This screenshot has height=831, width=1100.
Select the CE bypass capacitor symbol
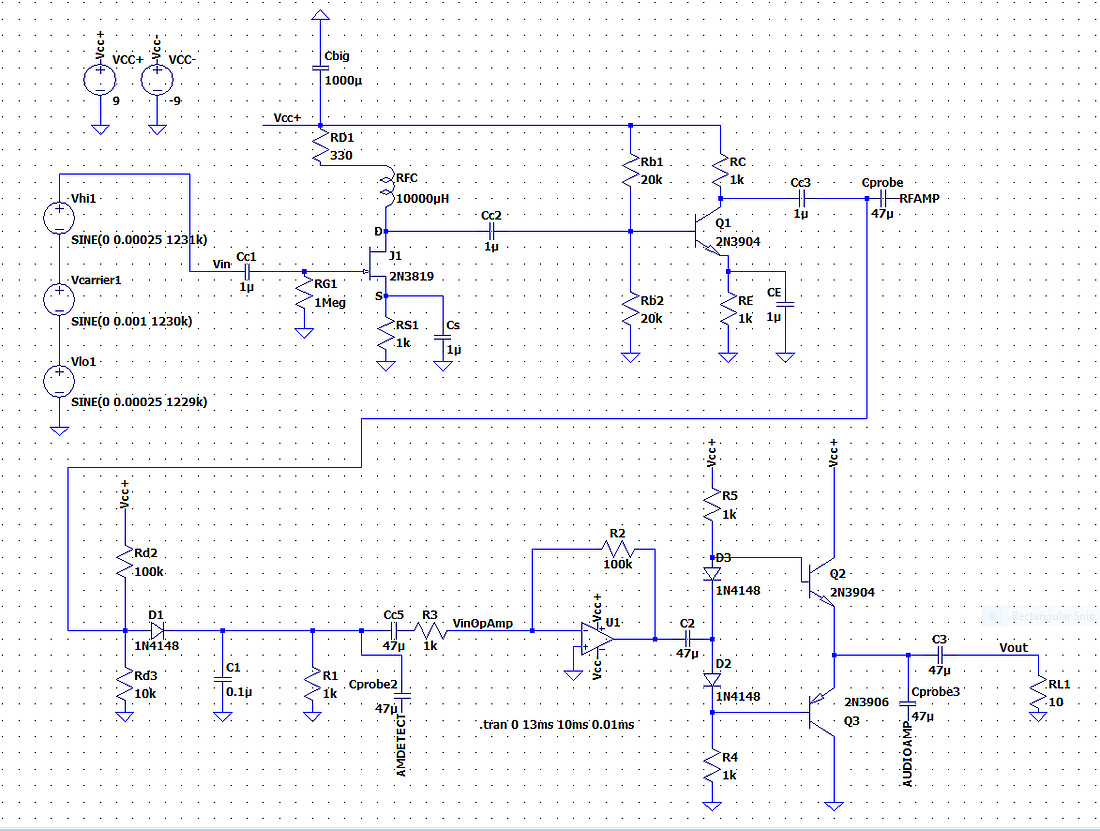pos(785,304)
